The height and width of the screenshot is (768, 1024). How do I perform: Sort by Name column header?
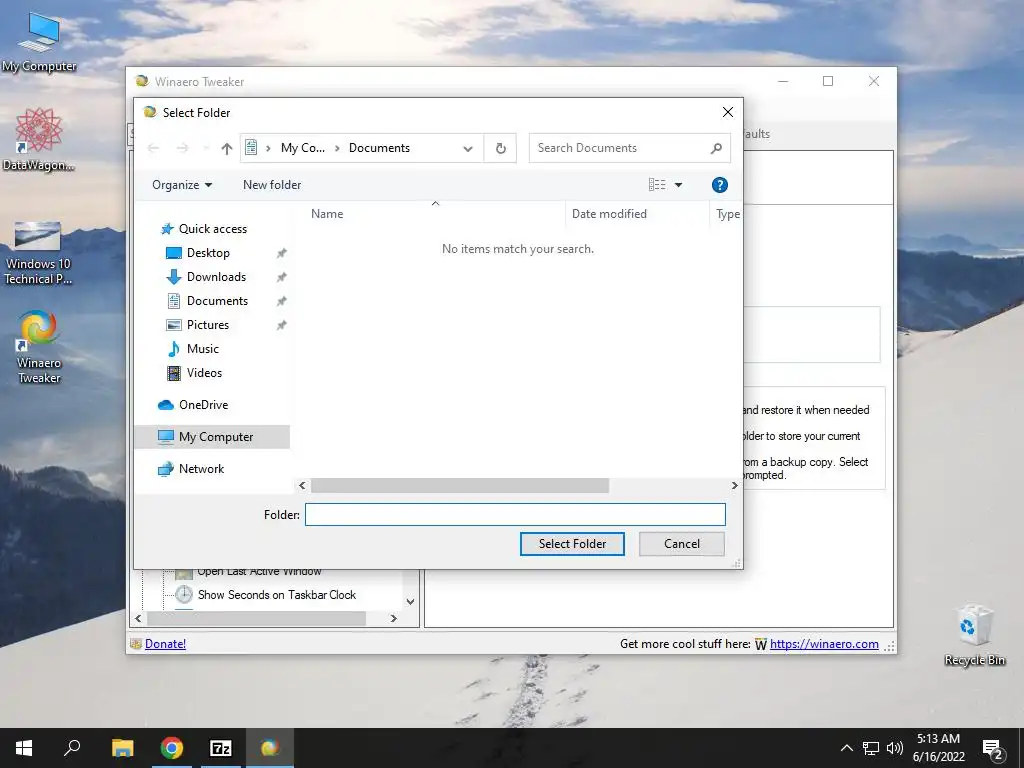327,214
